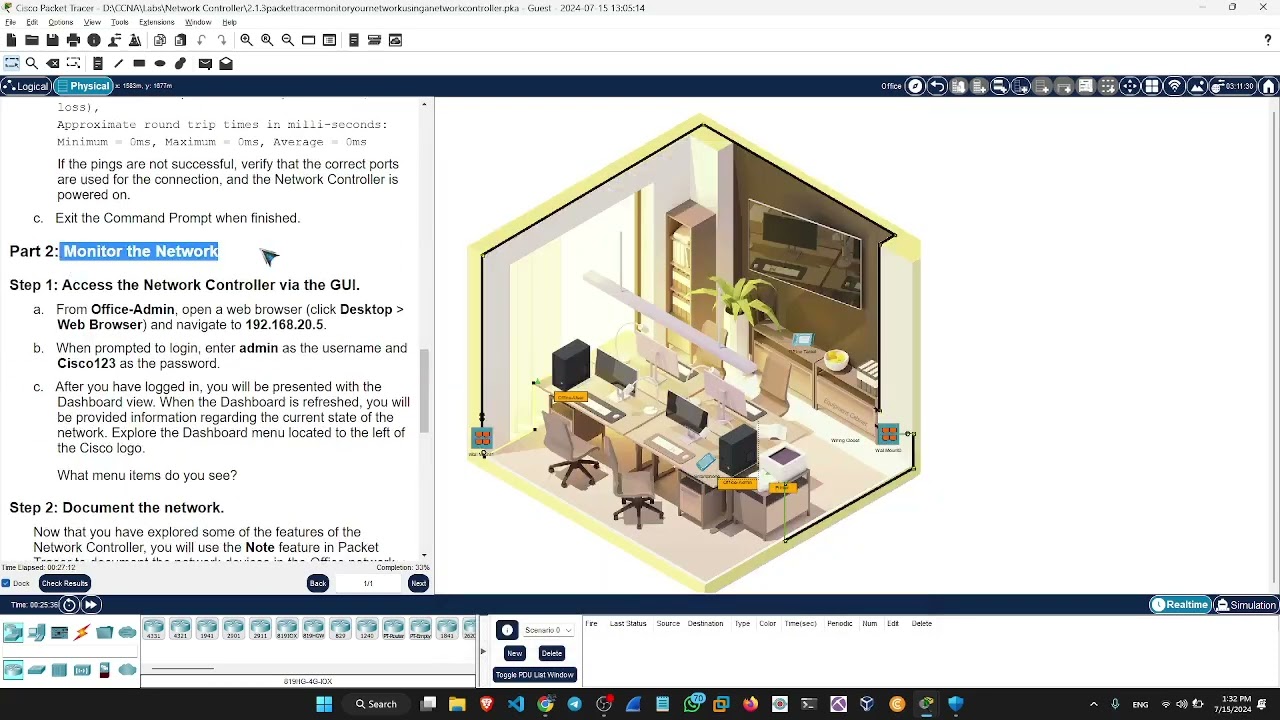Click the Set Background image icon

1197,86
